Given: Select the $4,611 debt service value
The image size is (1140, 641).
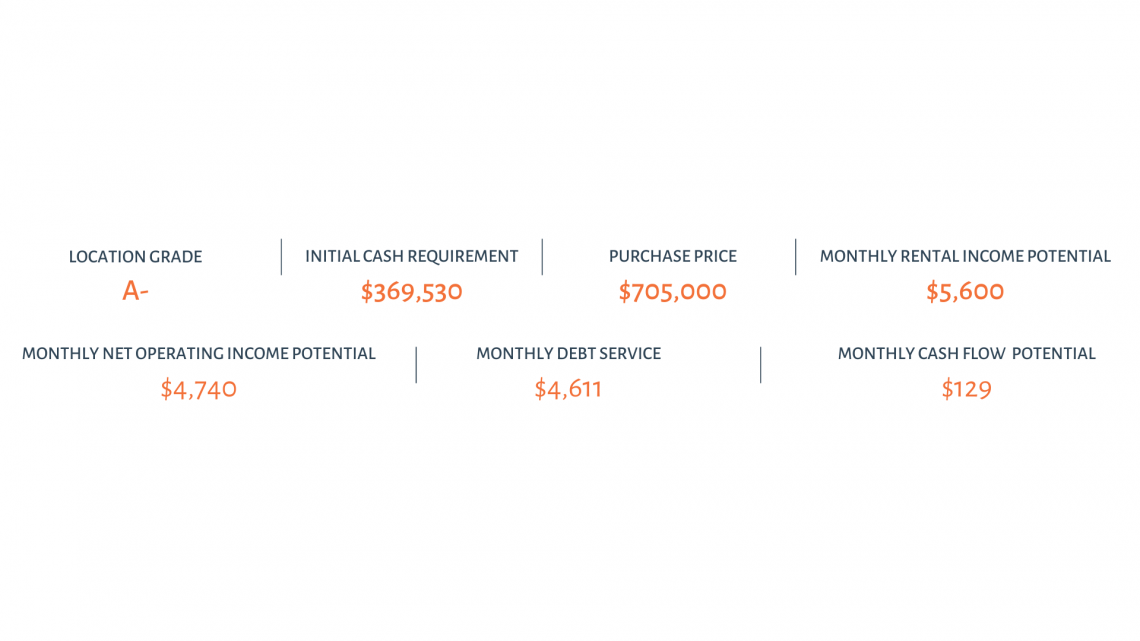Looking at the screenshot, I should [569, 389].
